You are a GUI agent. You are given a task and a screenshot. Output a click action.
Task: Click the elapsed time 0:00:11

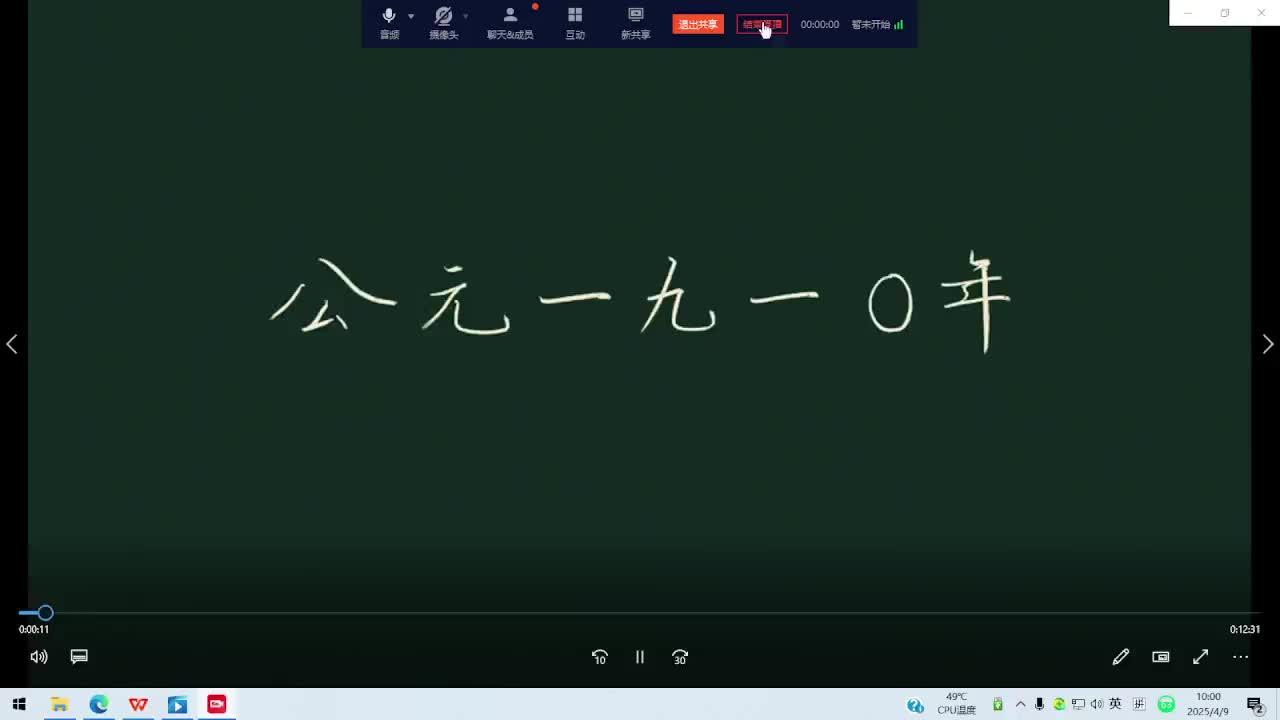pos(34,629)
